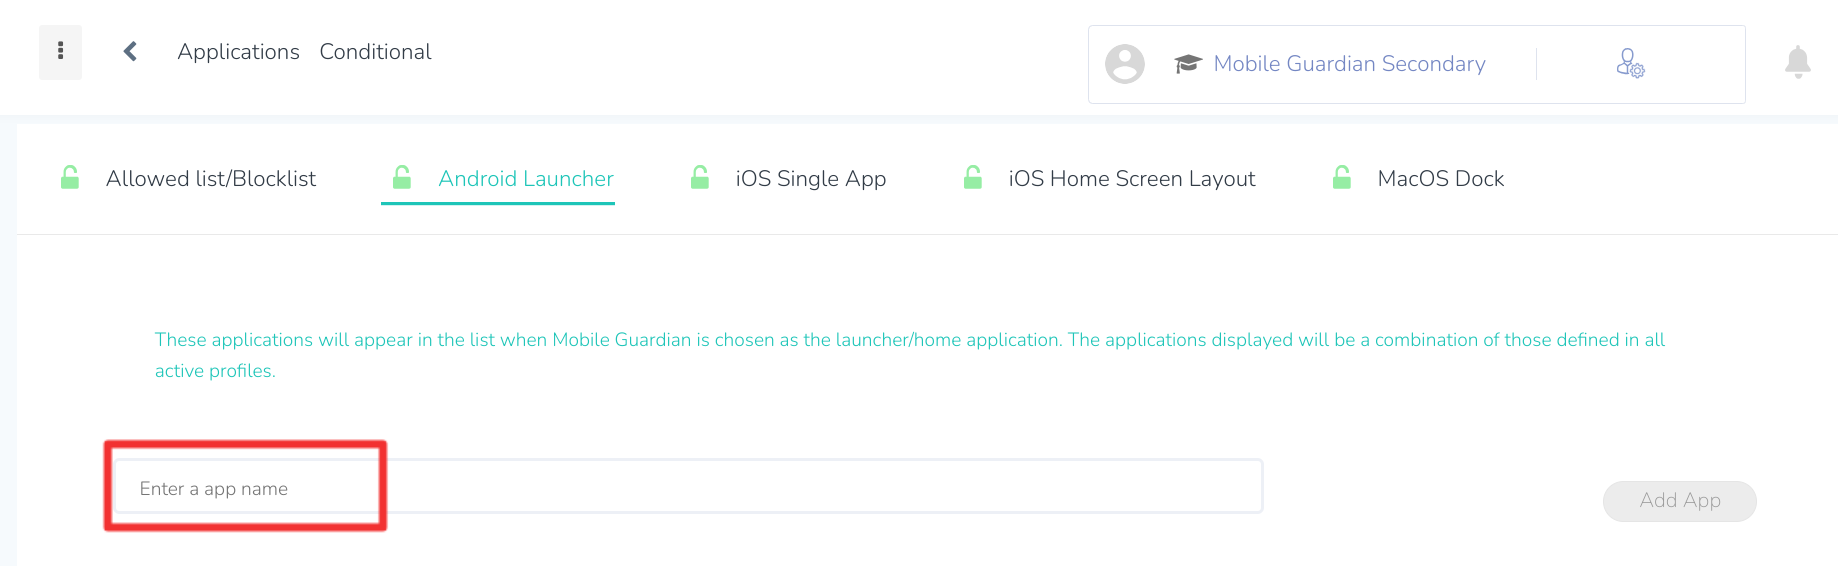Toggle the lock icon beside iOS Single App
This screenshot has height=566, width=1838.
[x=700, y=178]
